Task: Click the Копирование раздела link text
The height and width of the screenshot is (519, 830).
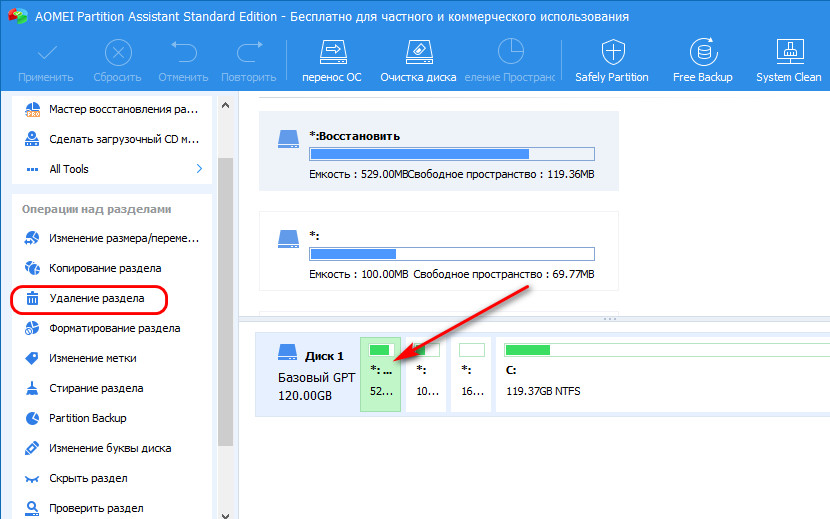Action: tap(105, 269)
